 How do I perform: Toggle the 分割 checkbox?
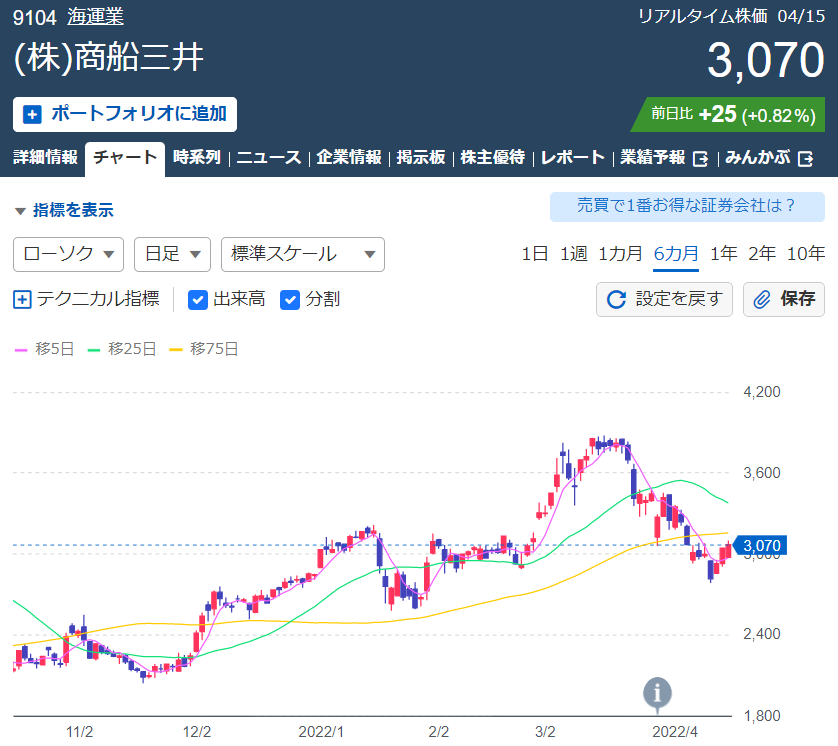(x=290, y=300)
